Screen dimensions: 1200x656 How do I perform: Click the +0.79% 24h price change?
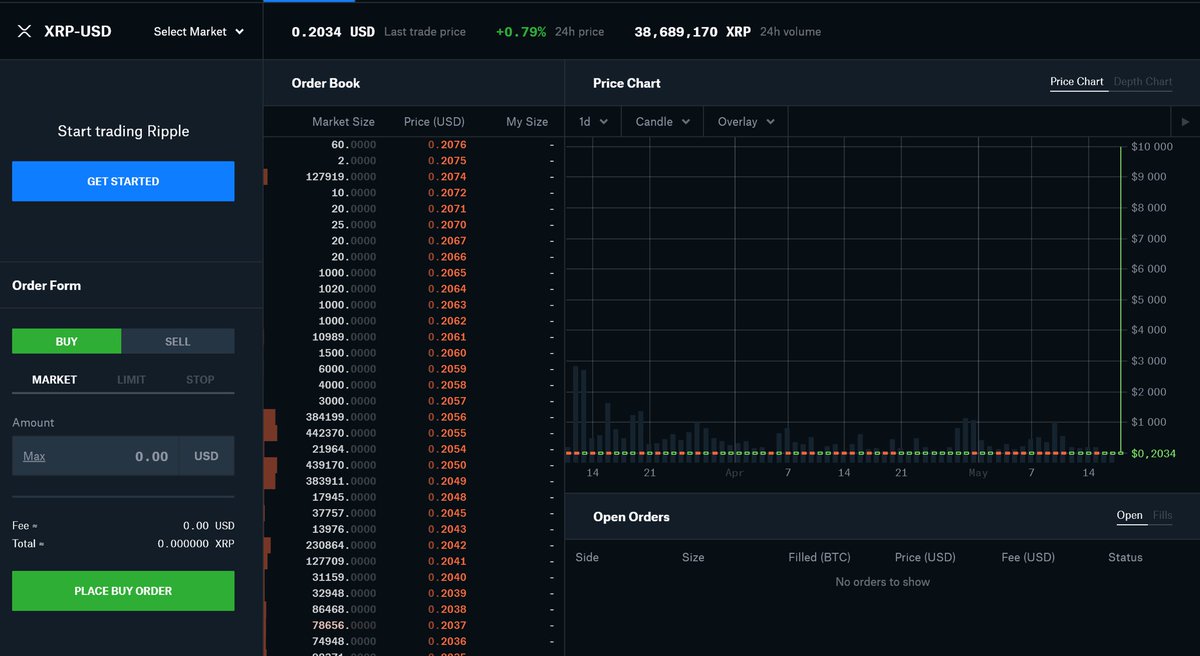(x=521, y=32)
